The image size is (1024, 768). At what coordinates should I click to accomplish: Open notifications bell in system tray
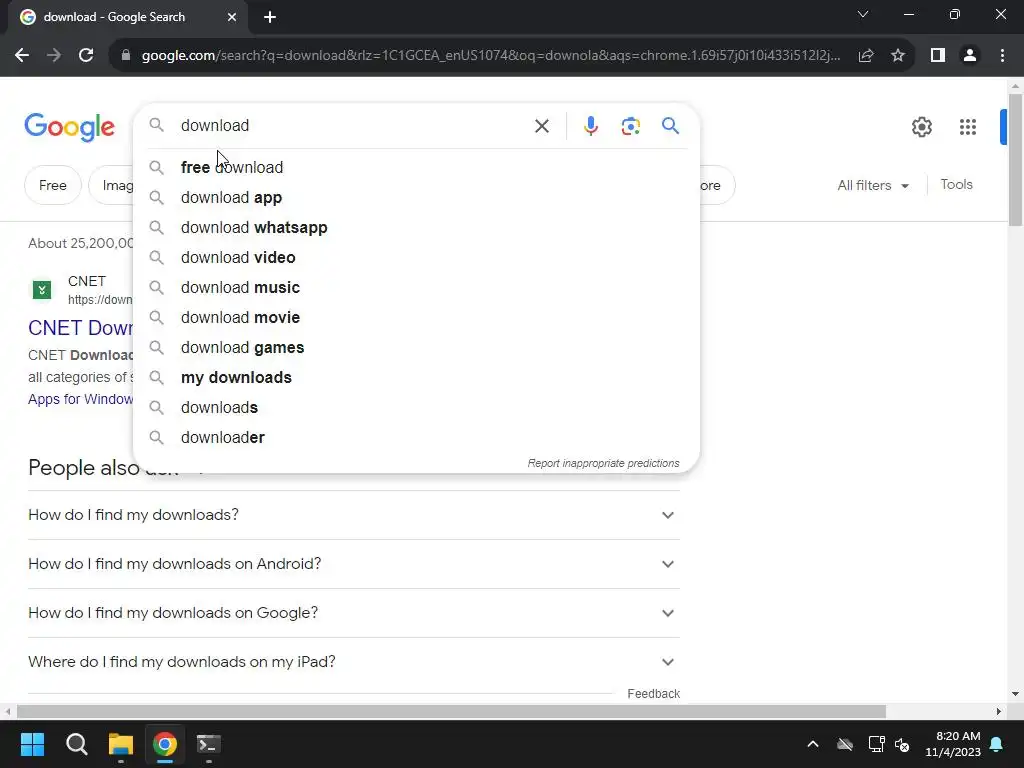coord(997,744)
